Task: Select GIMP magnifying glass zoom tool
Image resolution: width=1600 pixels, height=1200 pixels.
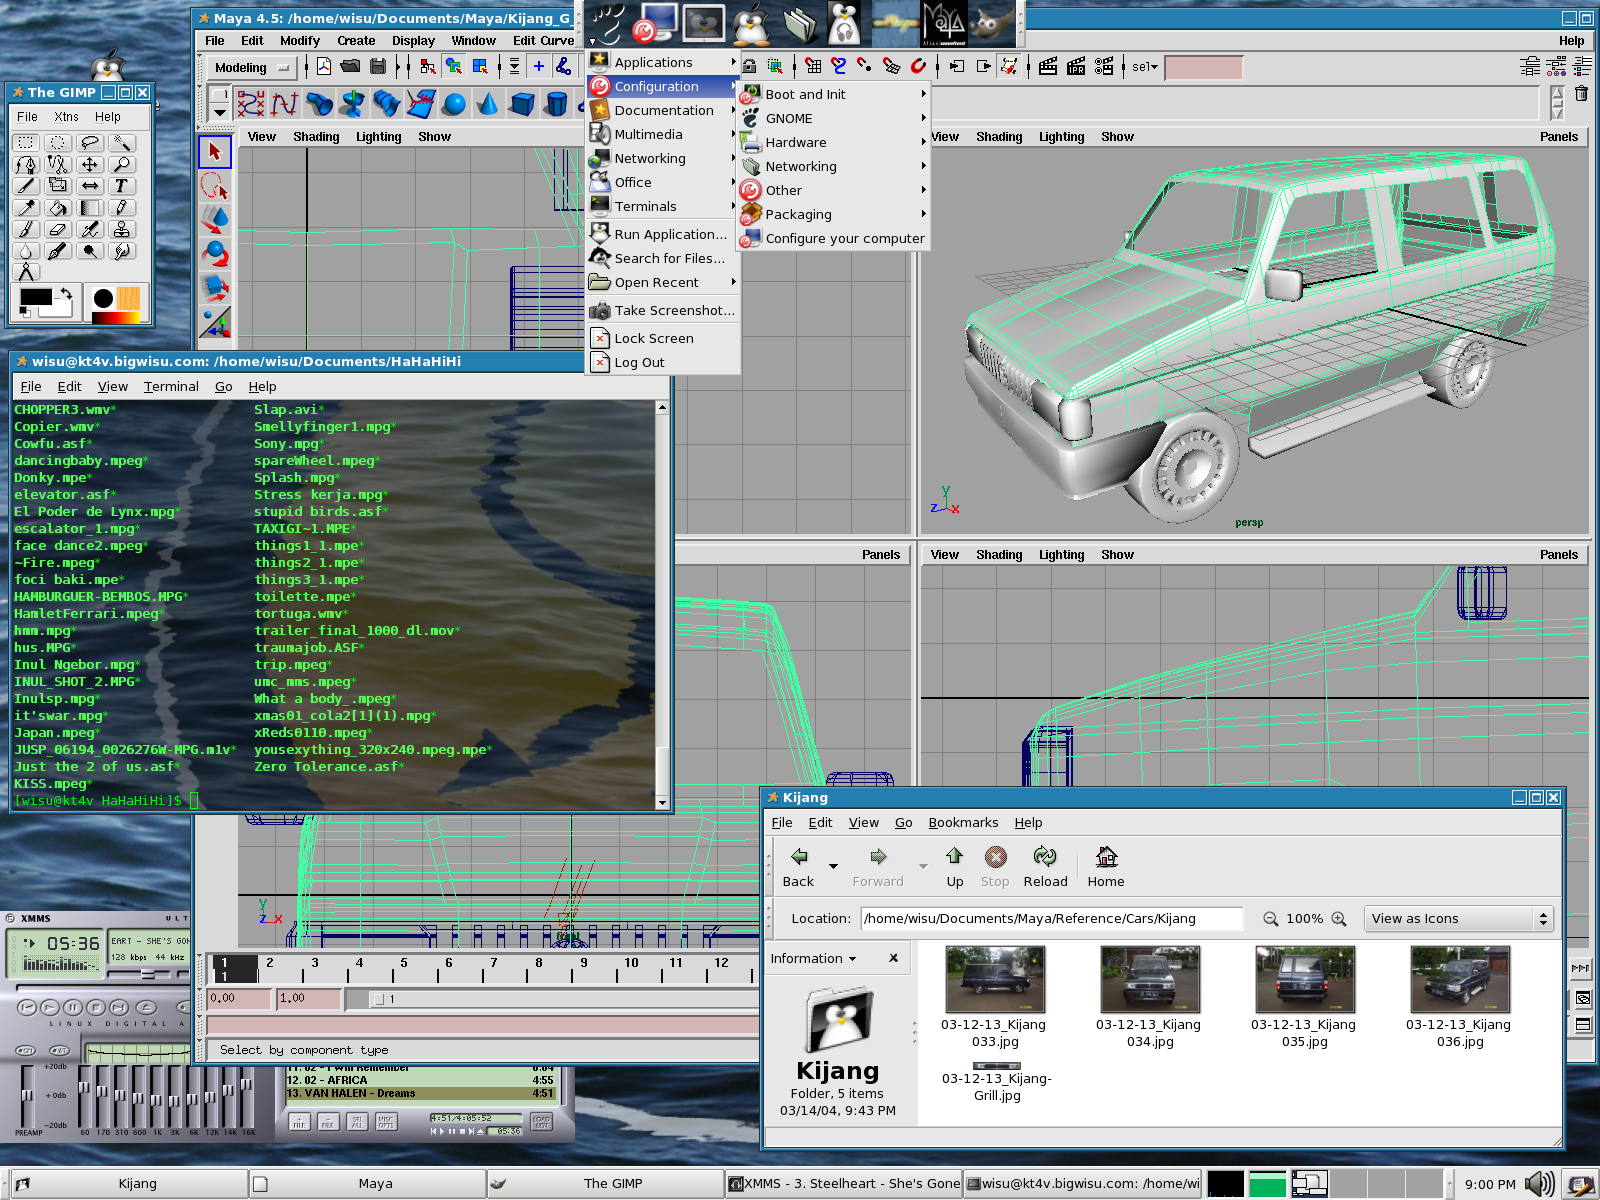Action: [122, 165]
